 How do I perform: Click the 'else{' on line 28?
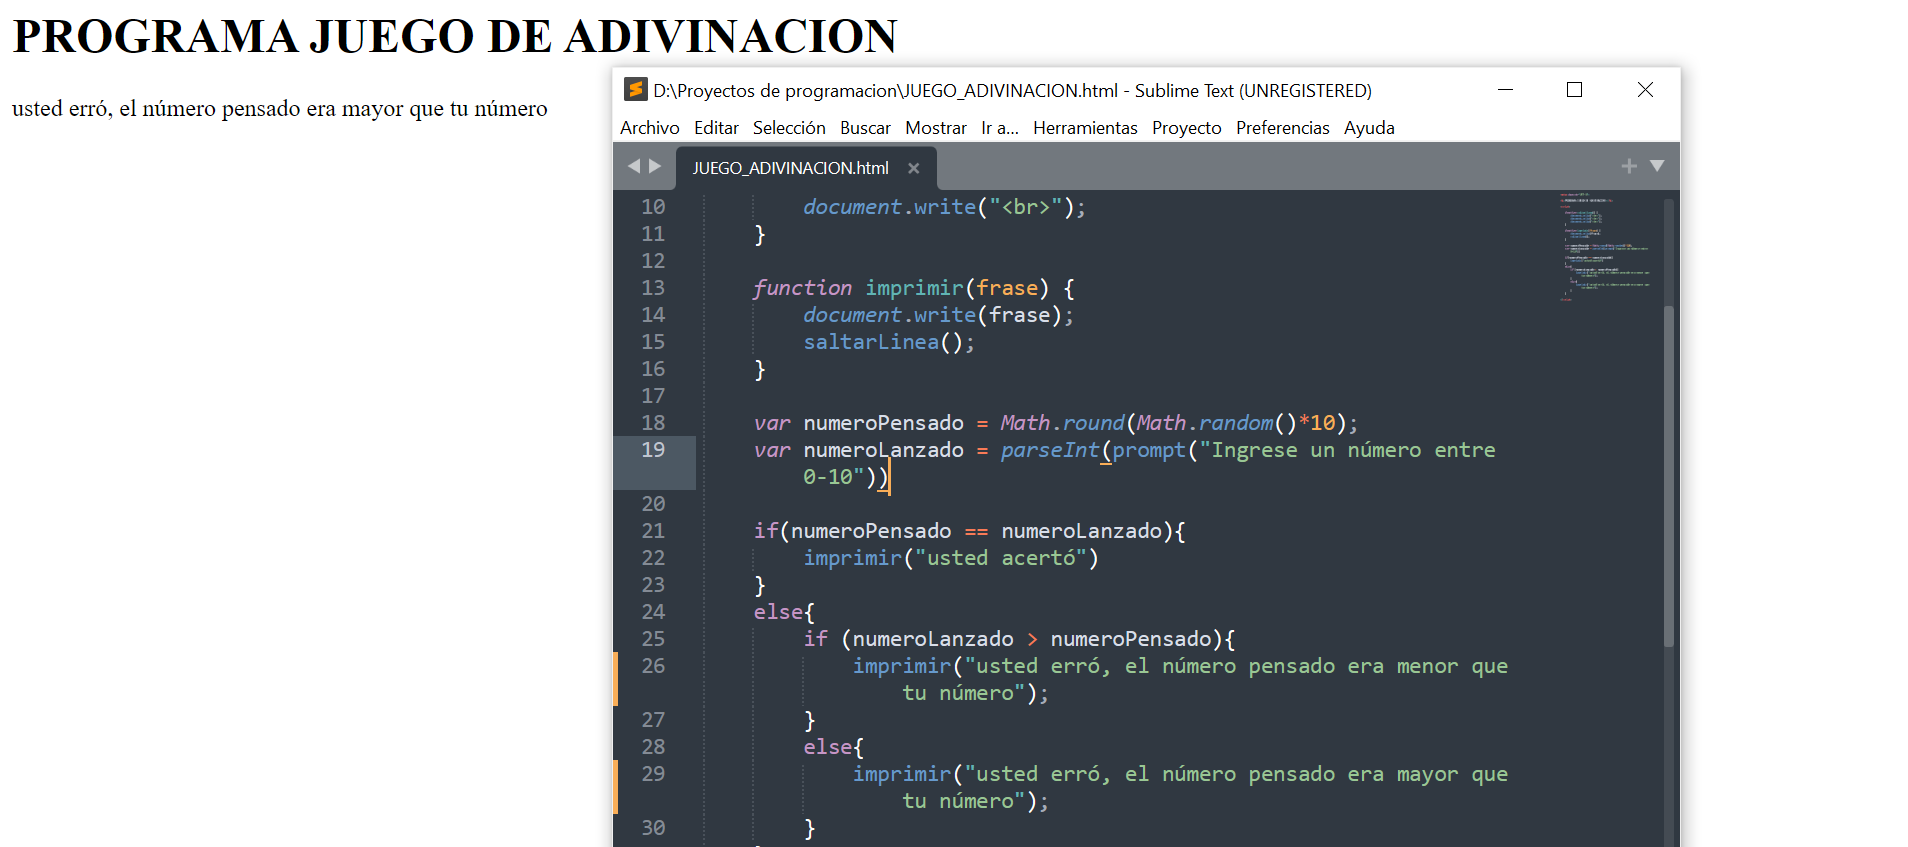click(x=833, y=747)
